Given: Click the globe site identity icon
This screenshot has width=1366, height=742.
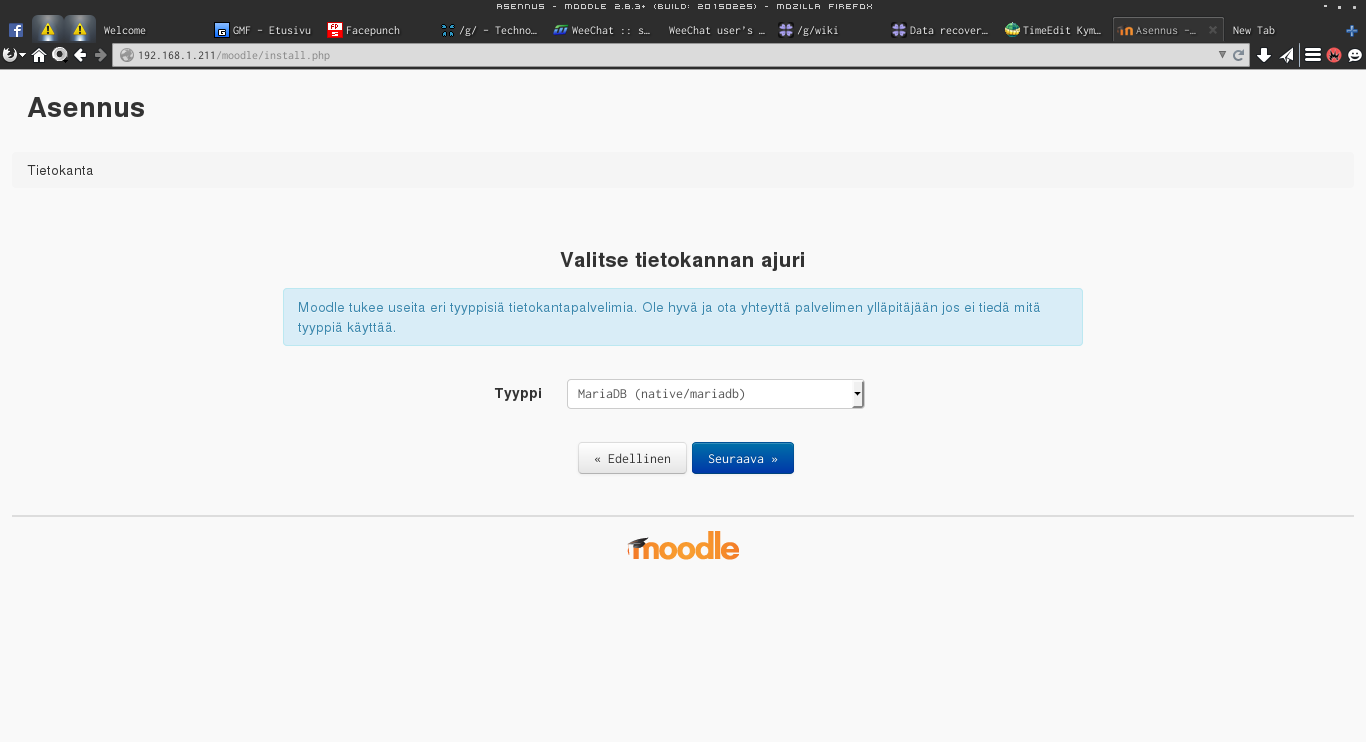Looking at the screenshot, I should (127, 56).
